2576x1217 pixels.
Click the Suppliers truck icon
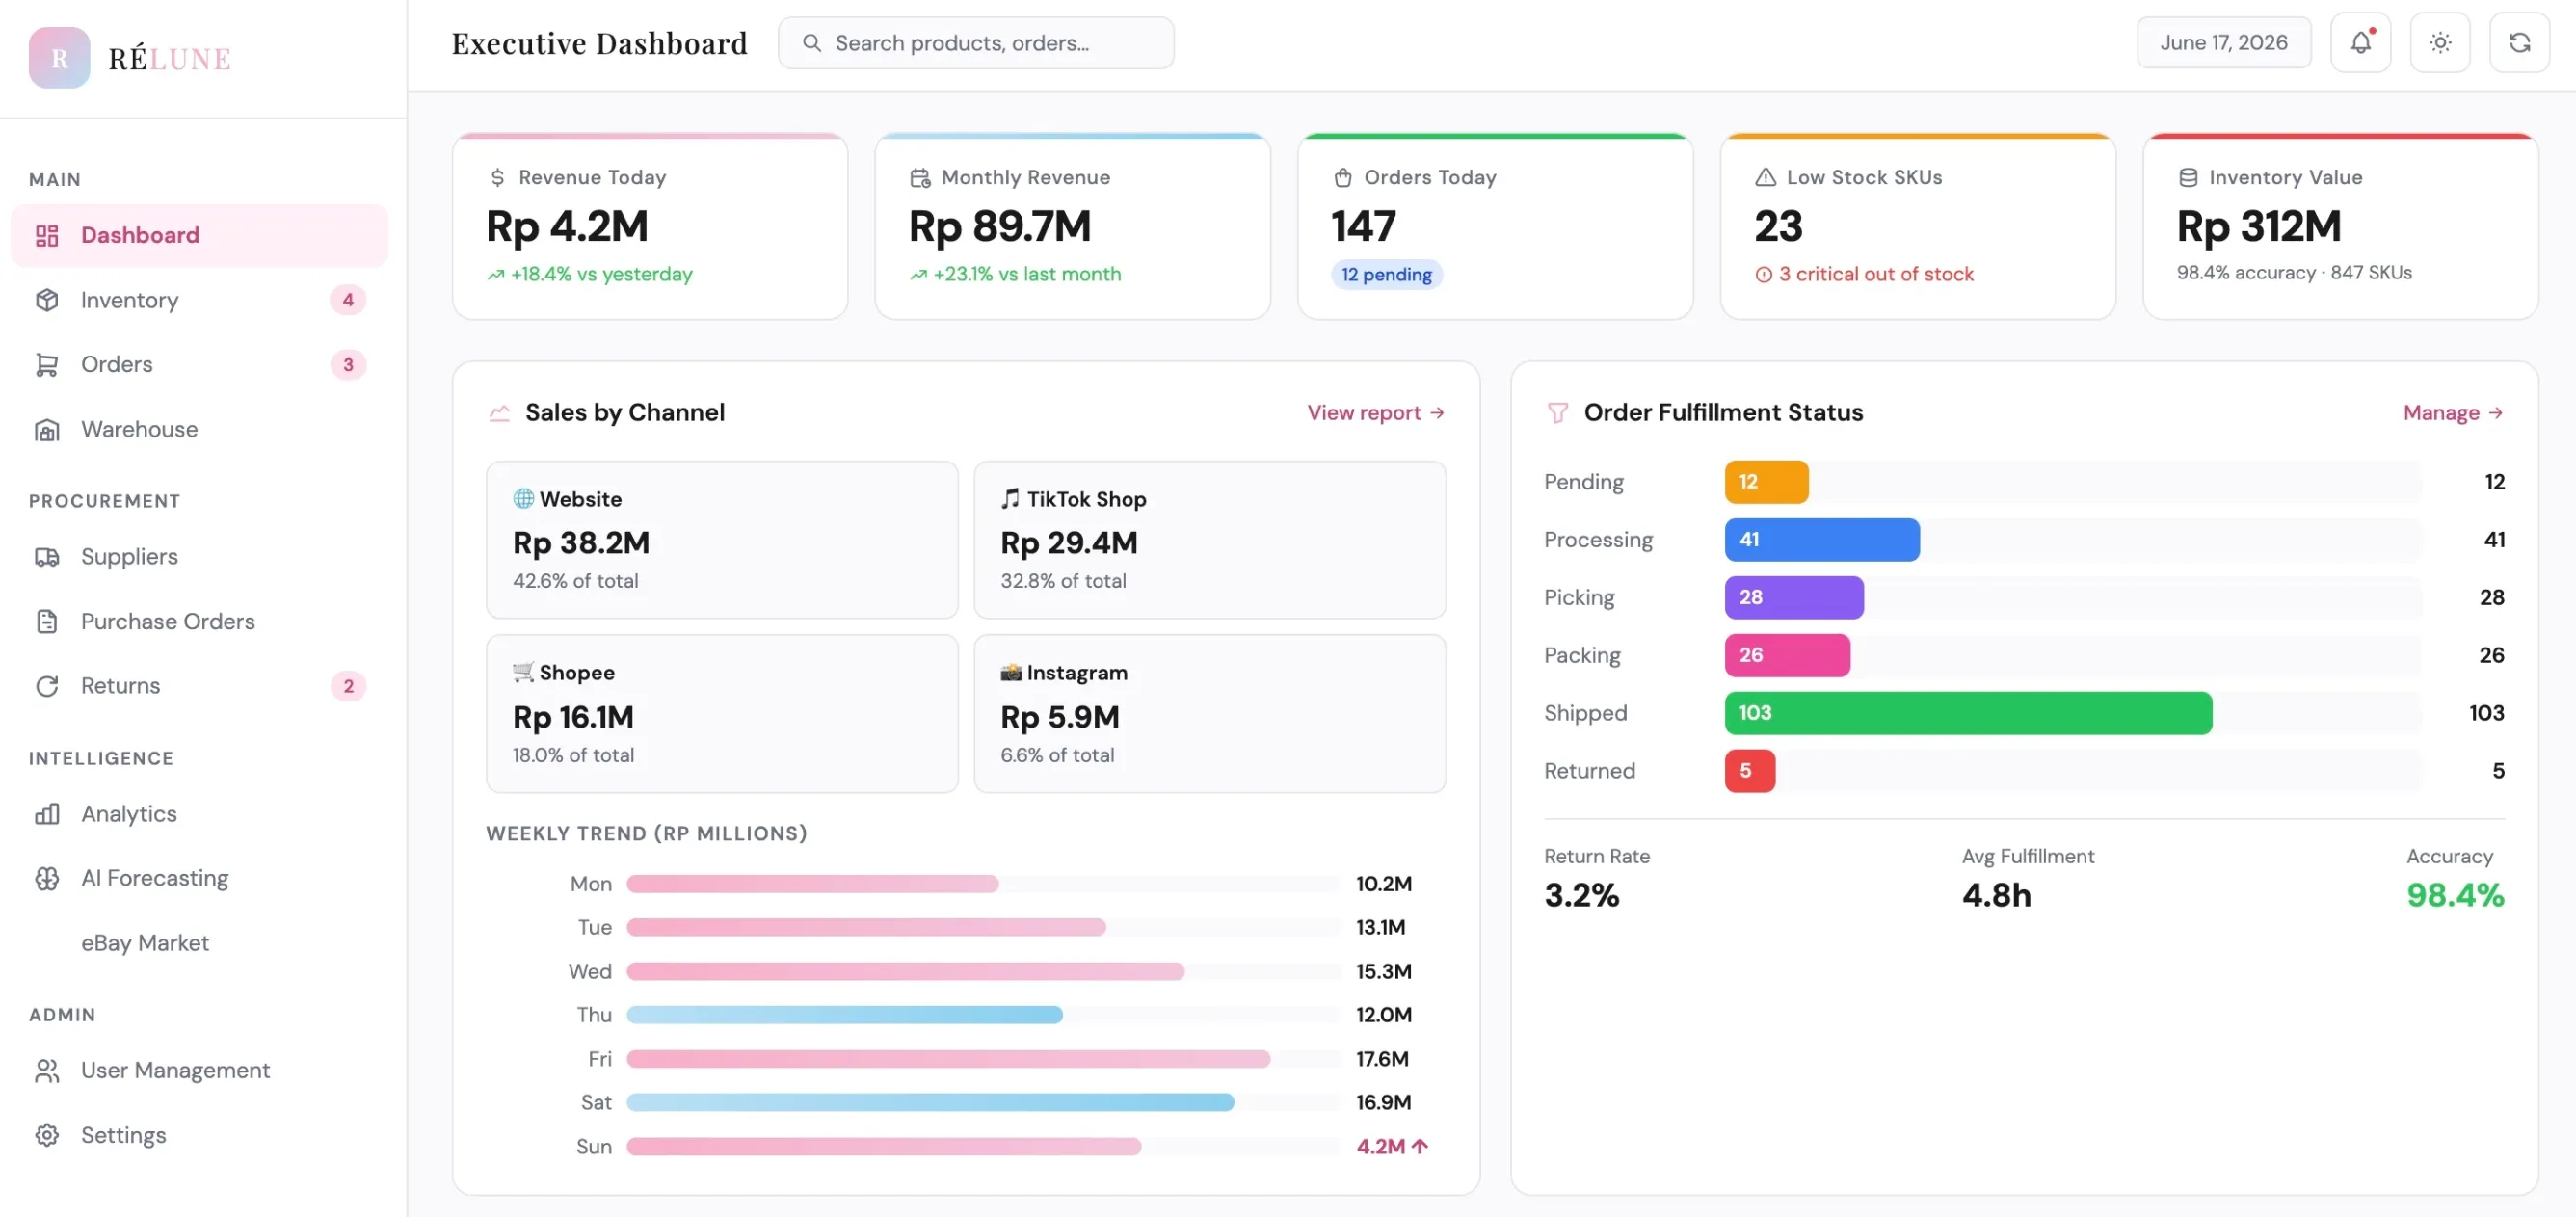coord(47,557)
